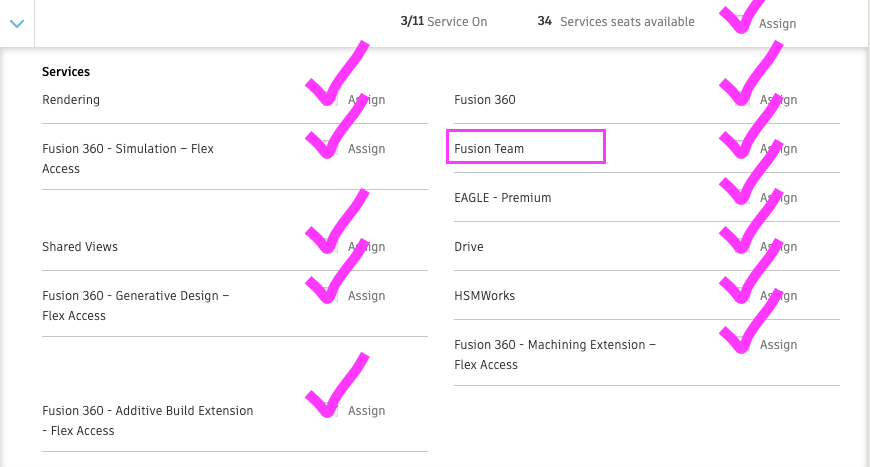
Task: Click the Rendering service label
Action: [71, 100]
